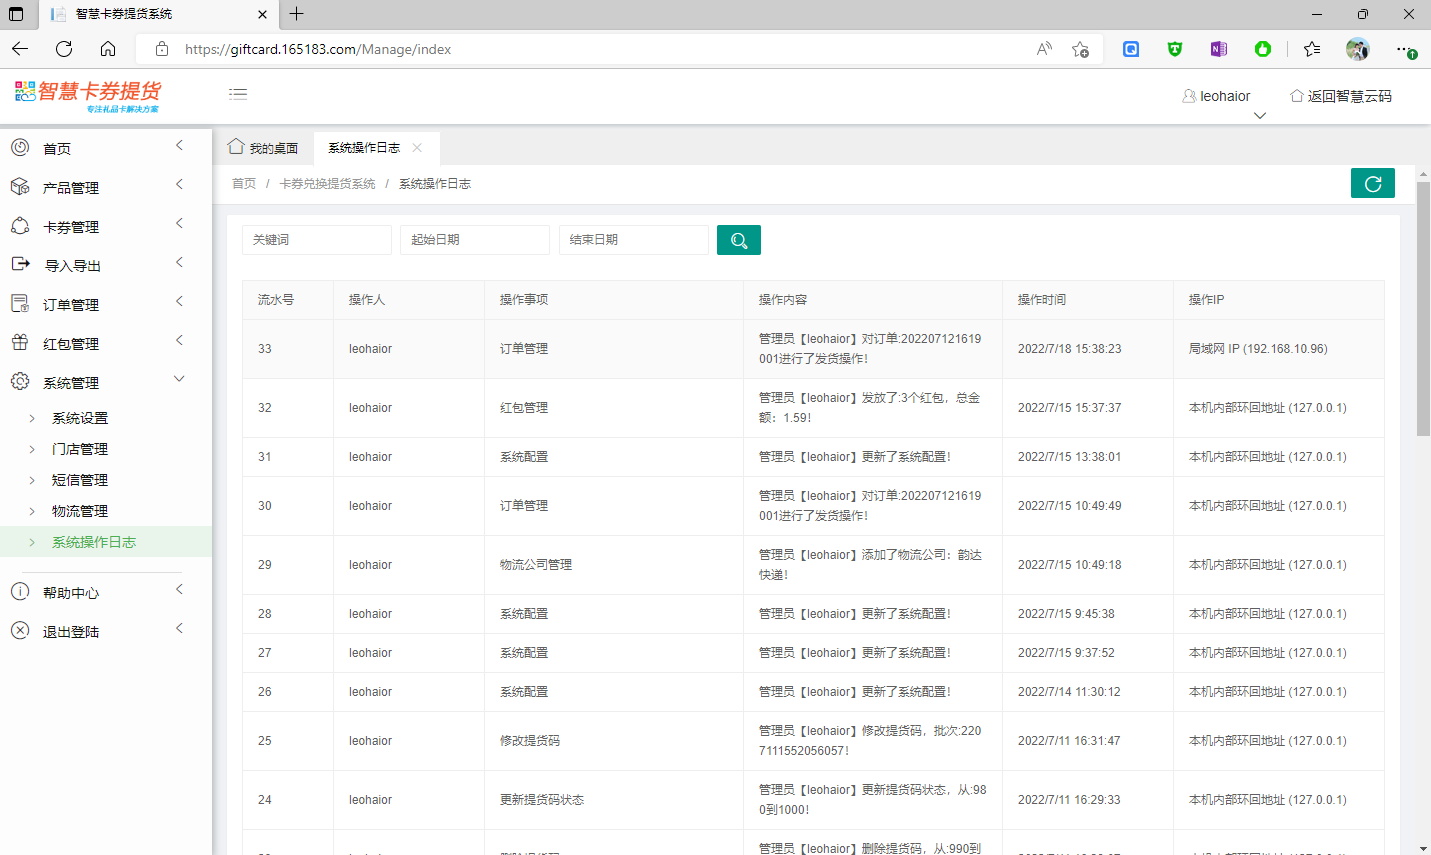Click the 产品管理 cube icon

pyautogui.click(x=20, y=187)
